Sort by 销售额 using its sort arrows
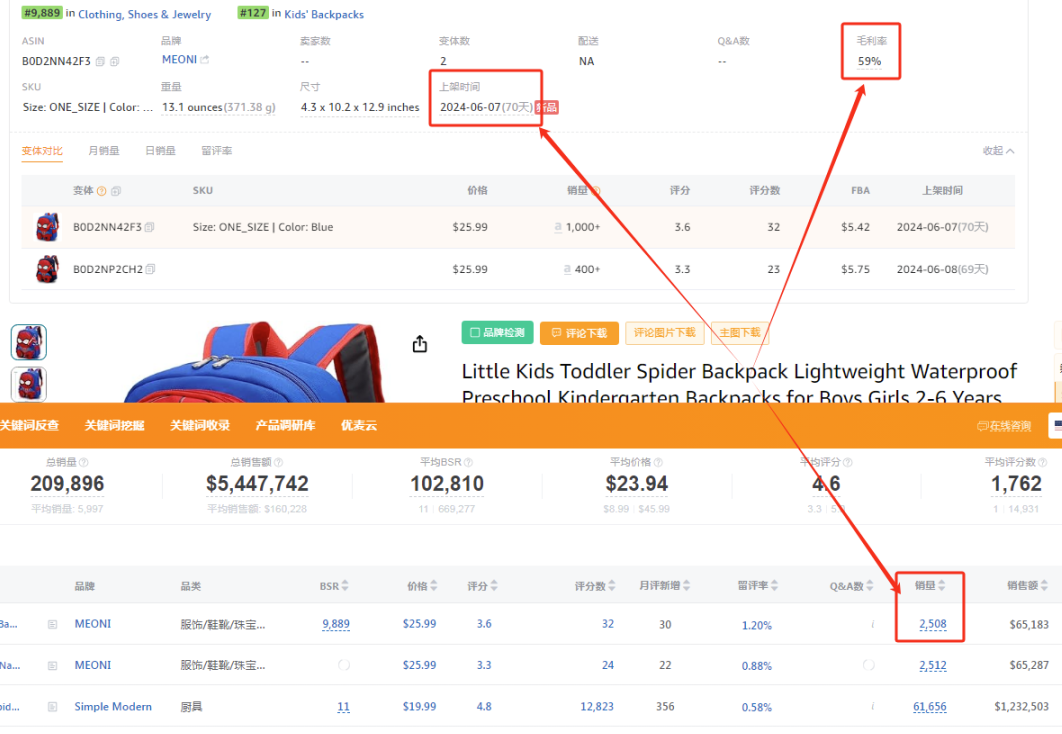The height and width of the screenshot is (734, 1062). coord(1044,585)
